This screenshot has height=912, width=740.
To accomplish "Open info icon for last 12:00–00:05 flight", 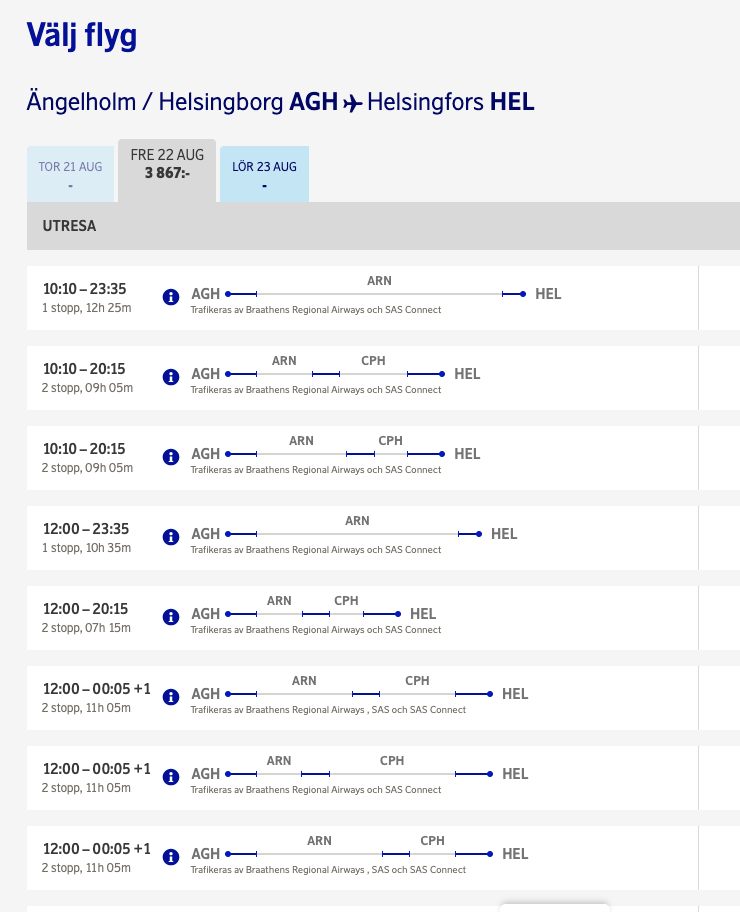I will click(x=170, y=856).
